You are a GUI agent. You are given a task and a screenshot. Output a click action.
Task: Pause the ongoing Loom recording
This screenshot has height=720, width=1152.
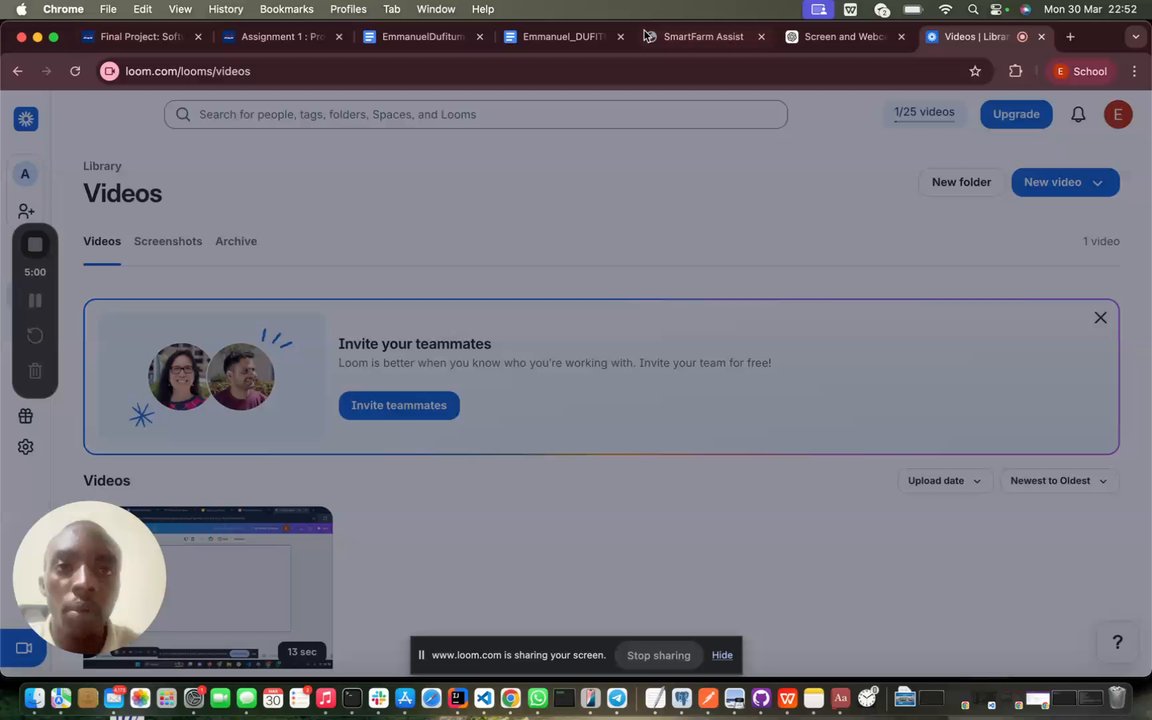pos(35,300)
